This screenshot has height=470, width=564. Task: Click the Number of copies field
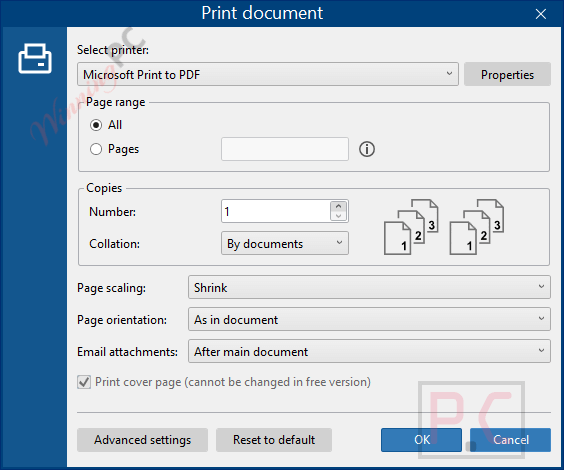[x=276, y=211]
